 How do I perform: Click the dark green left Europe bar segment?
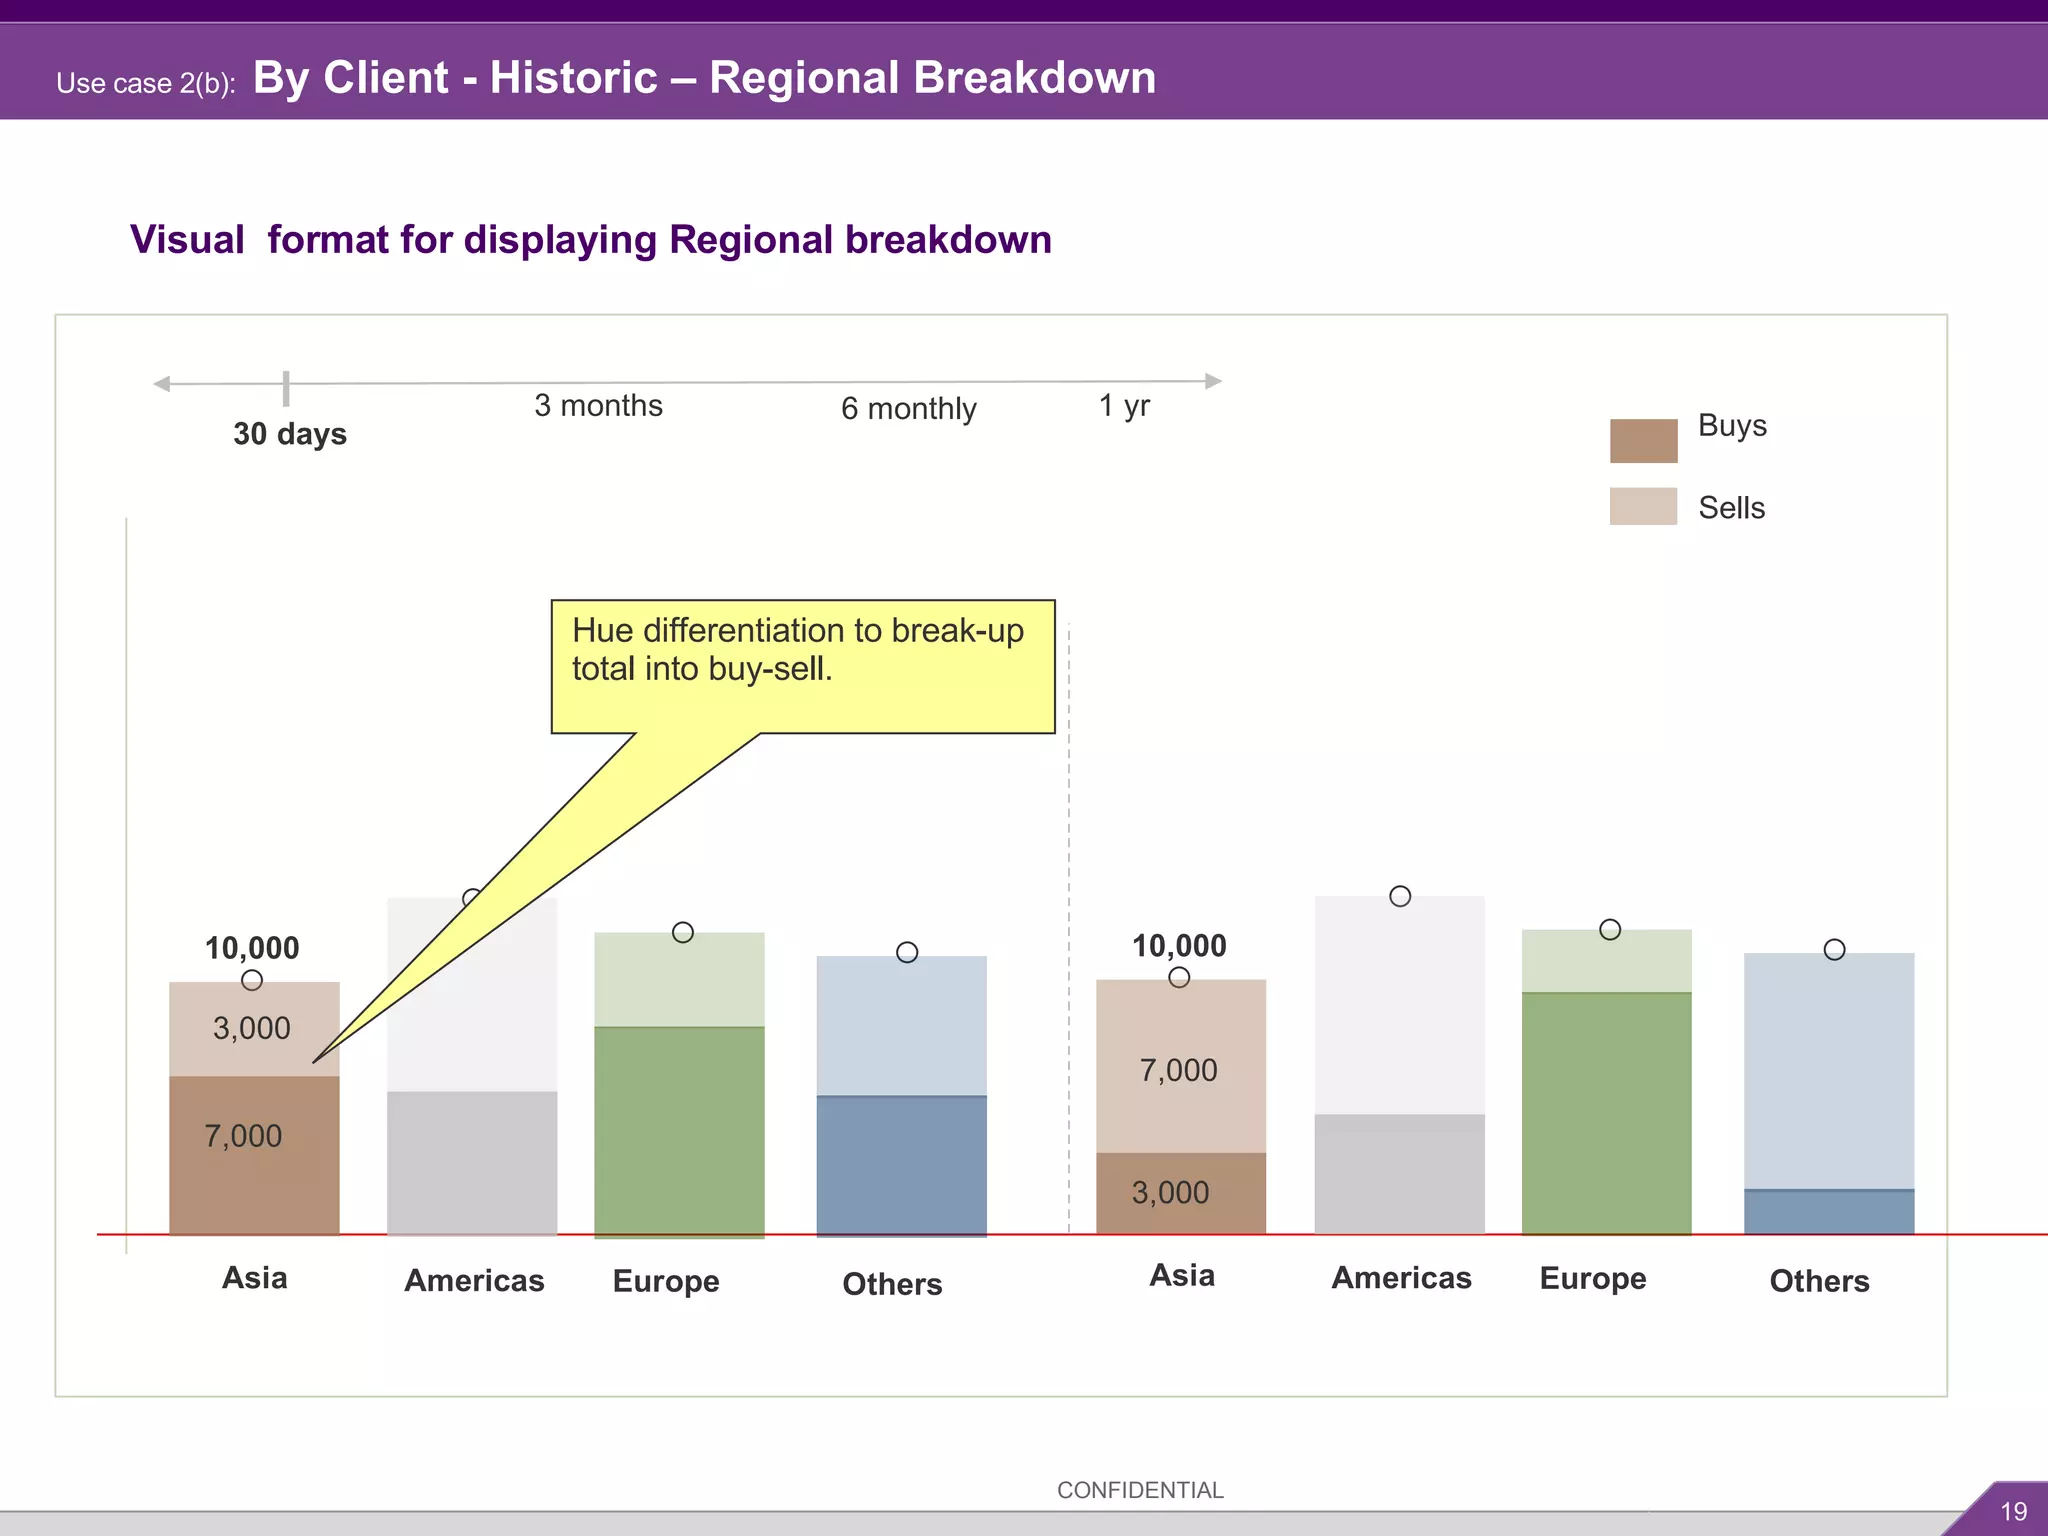(x=679, y=1130)
